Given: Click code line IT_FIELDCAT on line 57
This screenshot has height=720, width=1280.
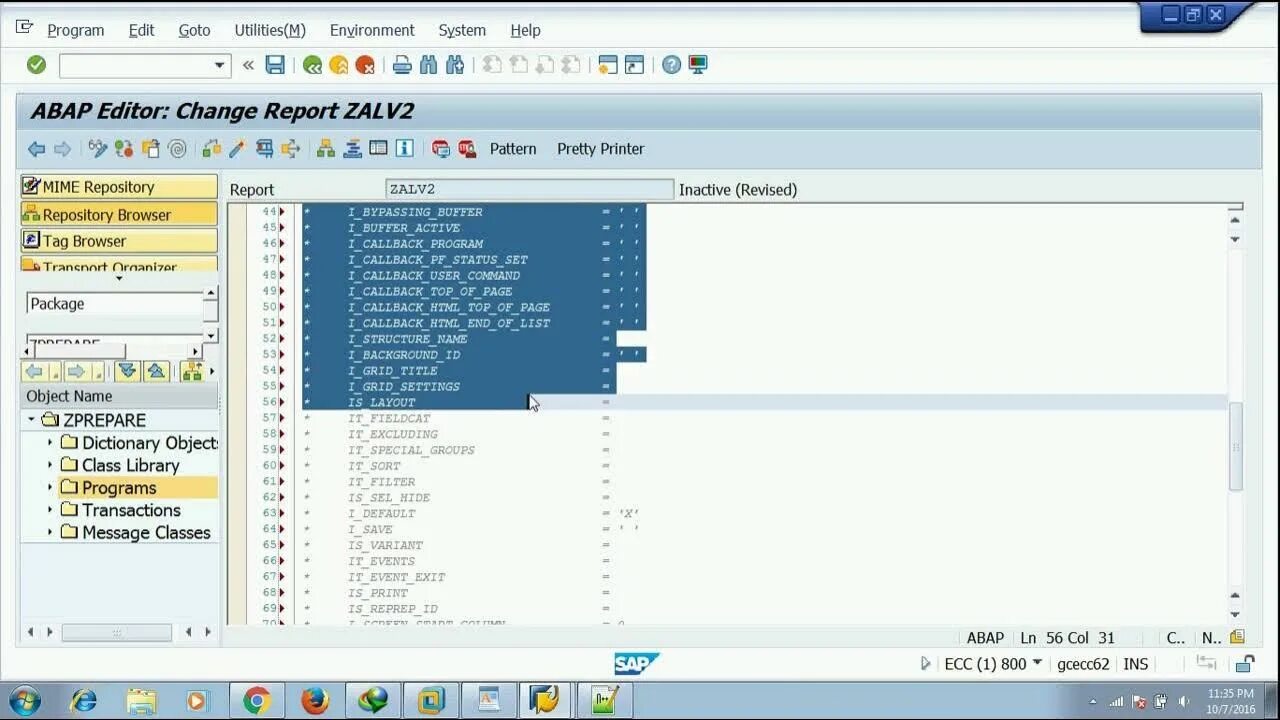Looking at the screenshot, I should pyautogui.click(x=389, y=418).
